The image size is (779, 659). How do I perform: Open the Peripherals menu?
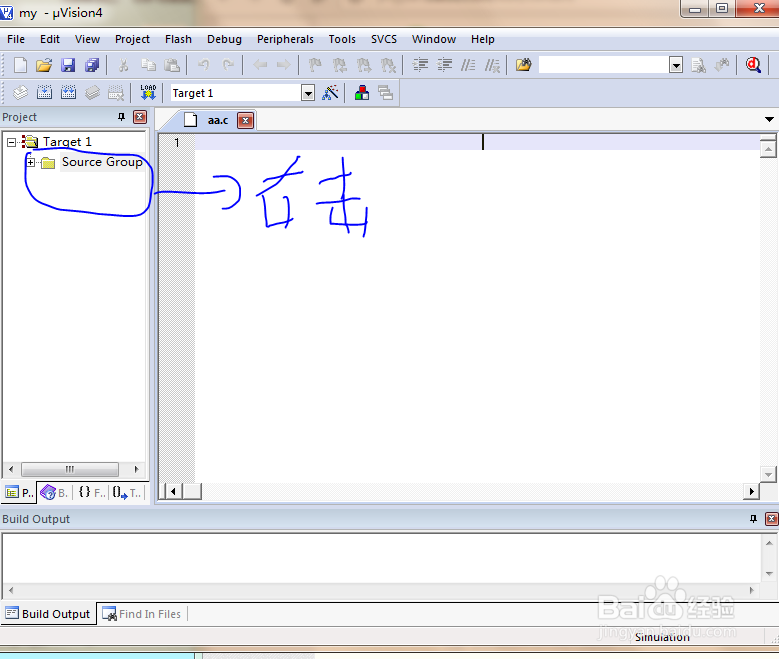click(285, 39)
